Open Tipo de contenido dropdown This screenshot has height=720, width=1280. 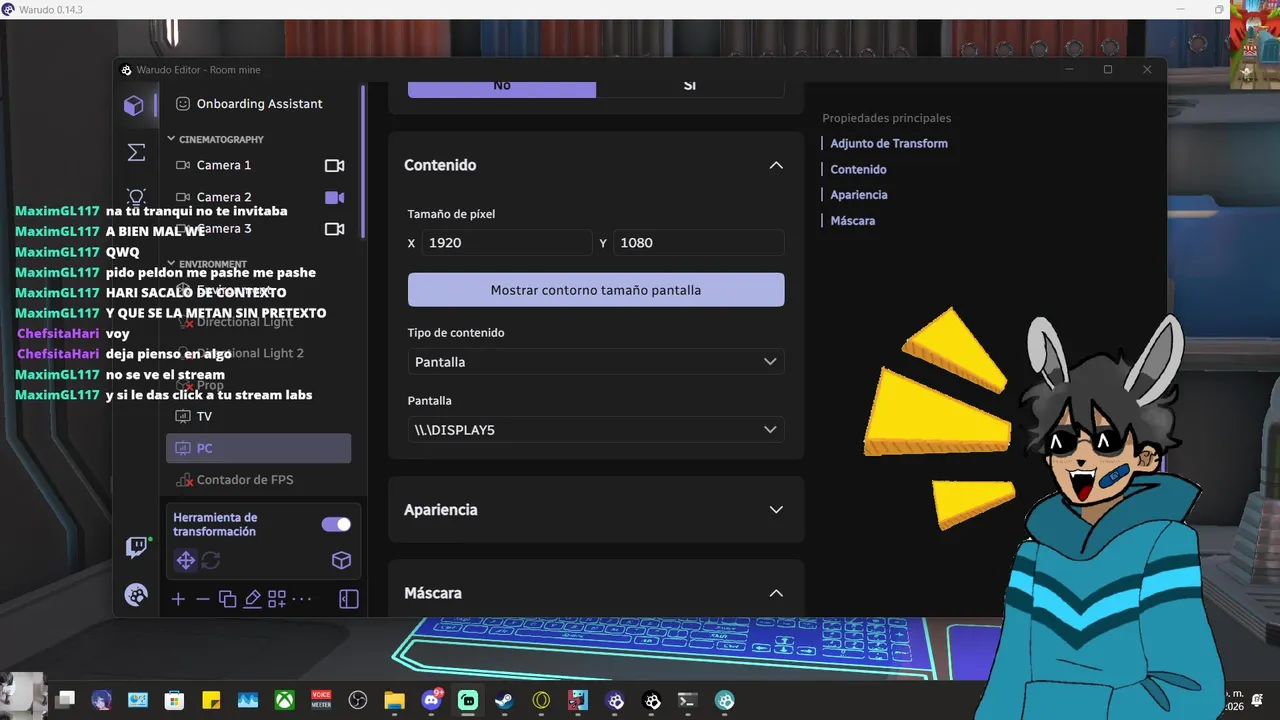[x=596, y=362]
